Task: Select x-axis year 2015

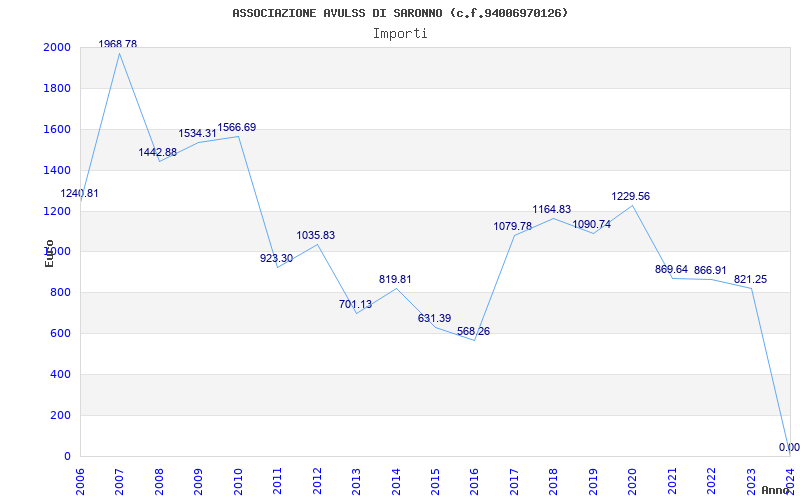Action: click(x=436, y=481)
